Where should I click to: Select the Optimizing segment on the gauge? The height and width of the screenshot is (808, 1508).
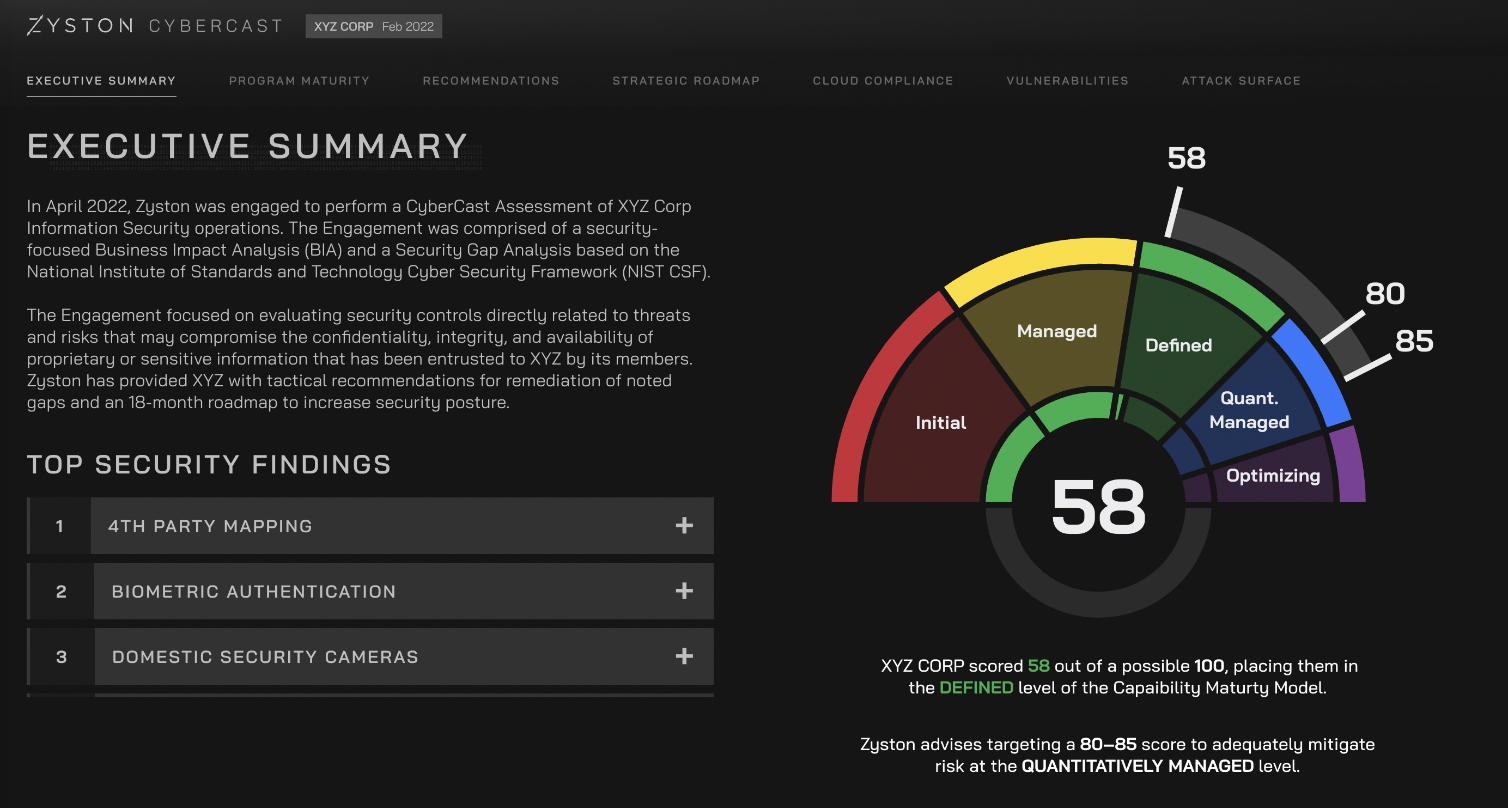pyautogui.click(x=1272, y=475)
